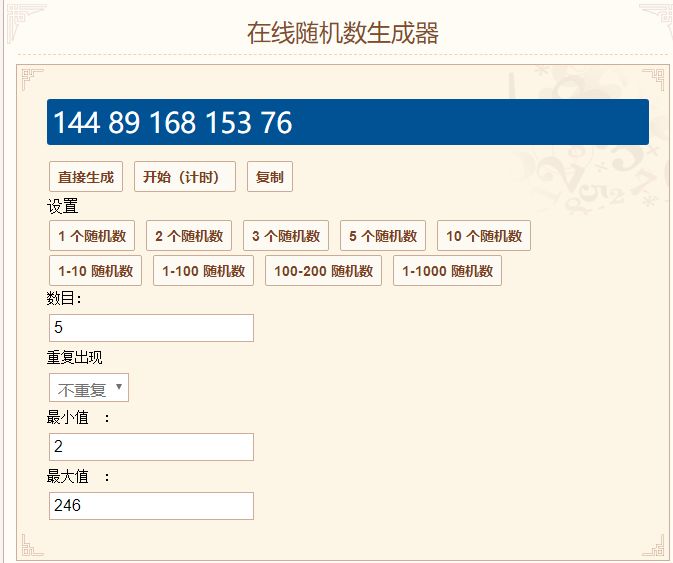
Task: Open the 不重复 repeat dropdown
Action: click(x=89, y=387)
